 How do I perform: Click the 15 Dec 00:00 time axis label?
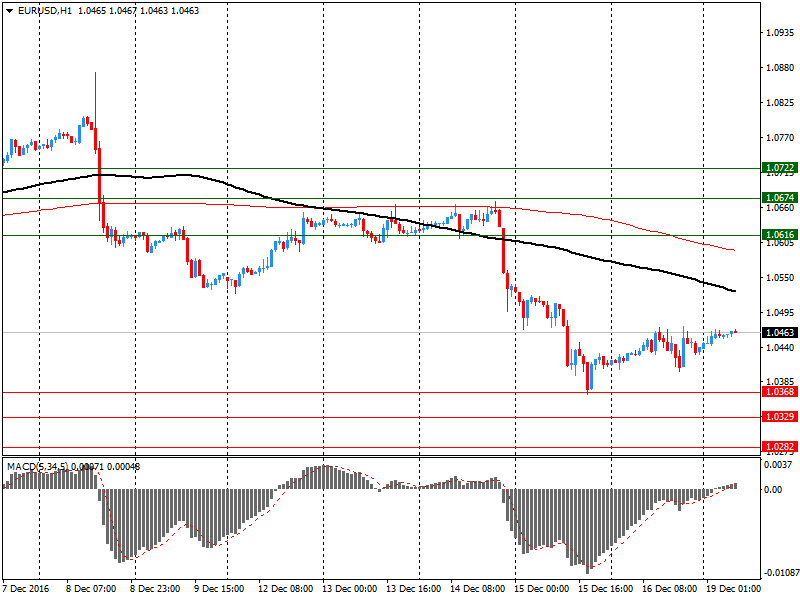click(x=541, y=589)
